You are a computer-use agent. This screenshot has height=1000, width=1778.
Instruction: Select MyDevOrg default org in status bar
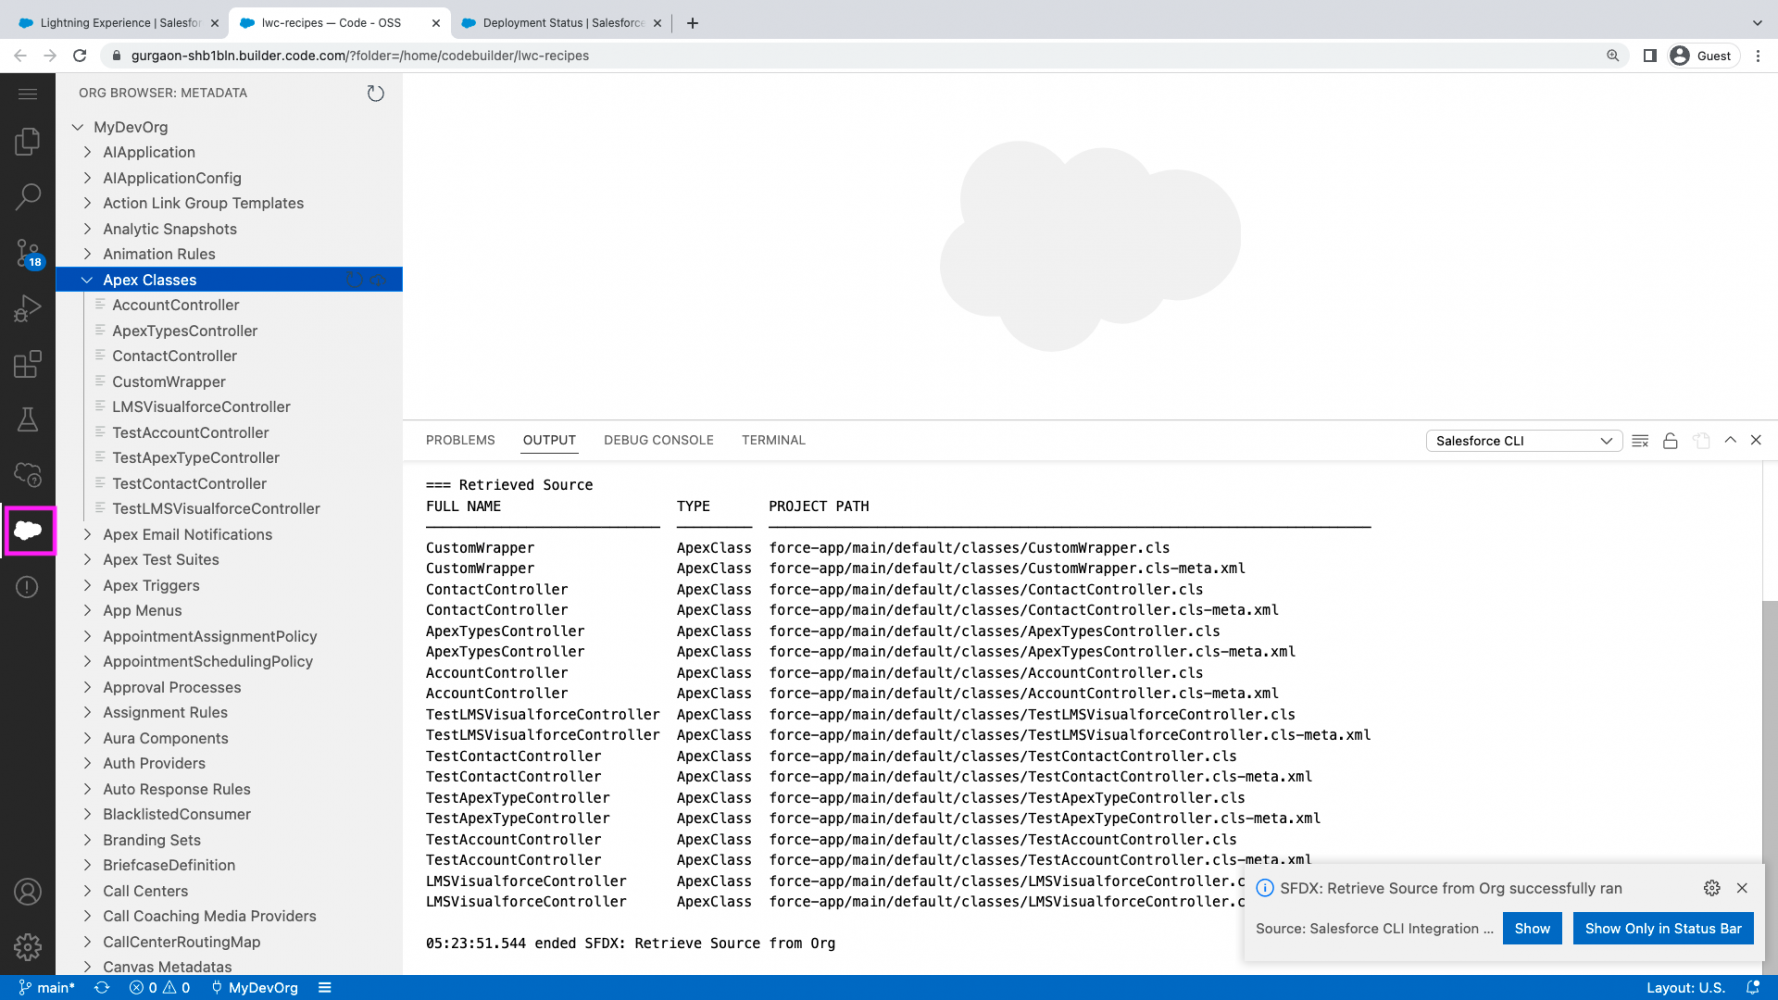point(254,987)
